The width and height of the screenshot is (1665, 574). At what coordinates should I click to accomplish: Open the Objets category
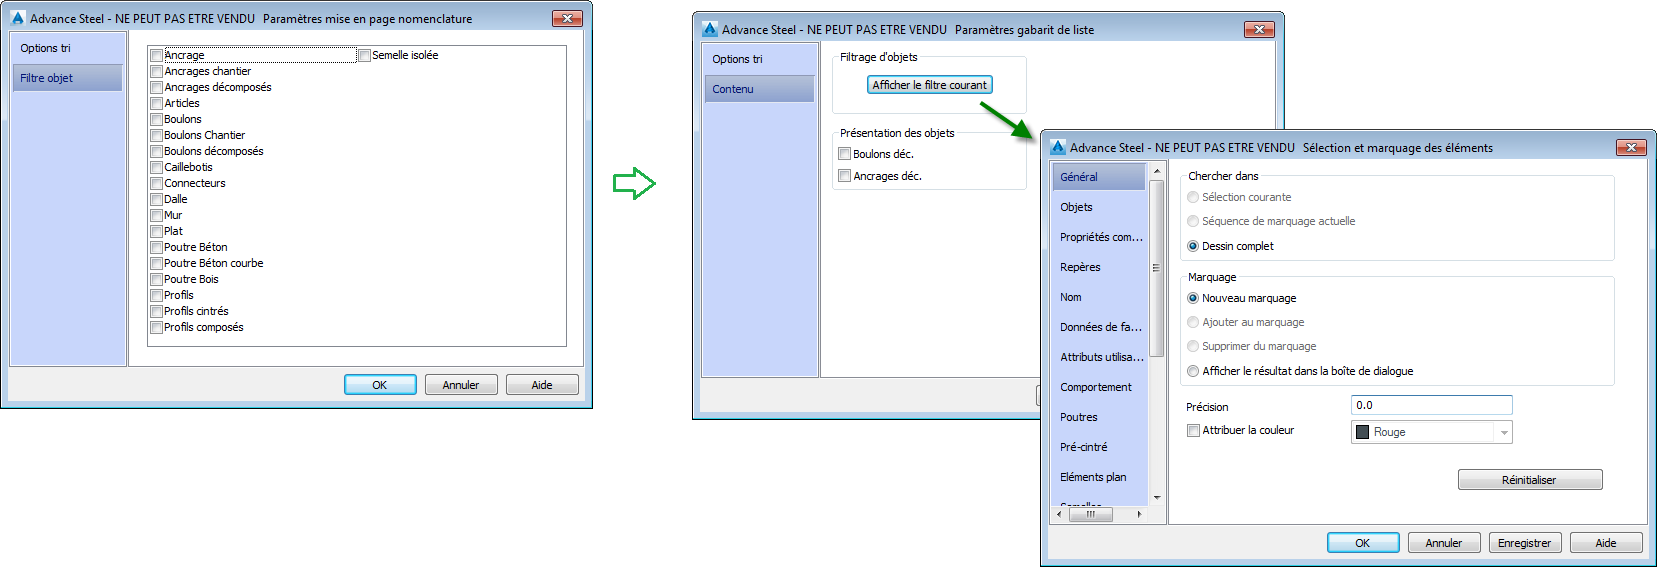[1099, 207]
